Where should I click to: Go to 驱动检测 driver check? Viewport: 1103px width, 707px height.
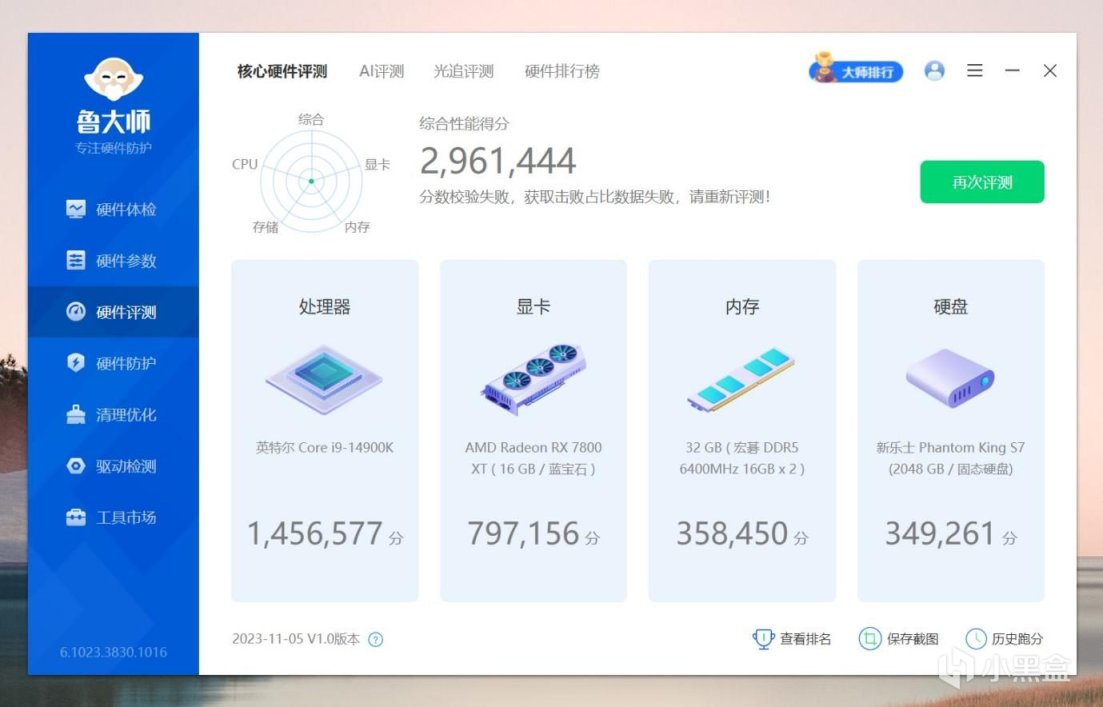[x=113, y=466]
